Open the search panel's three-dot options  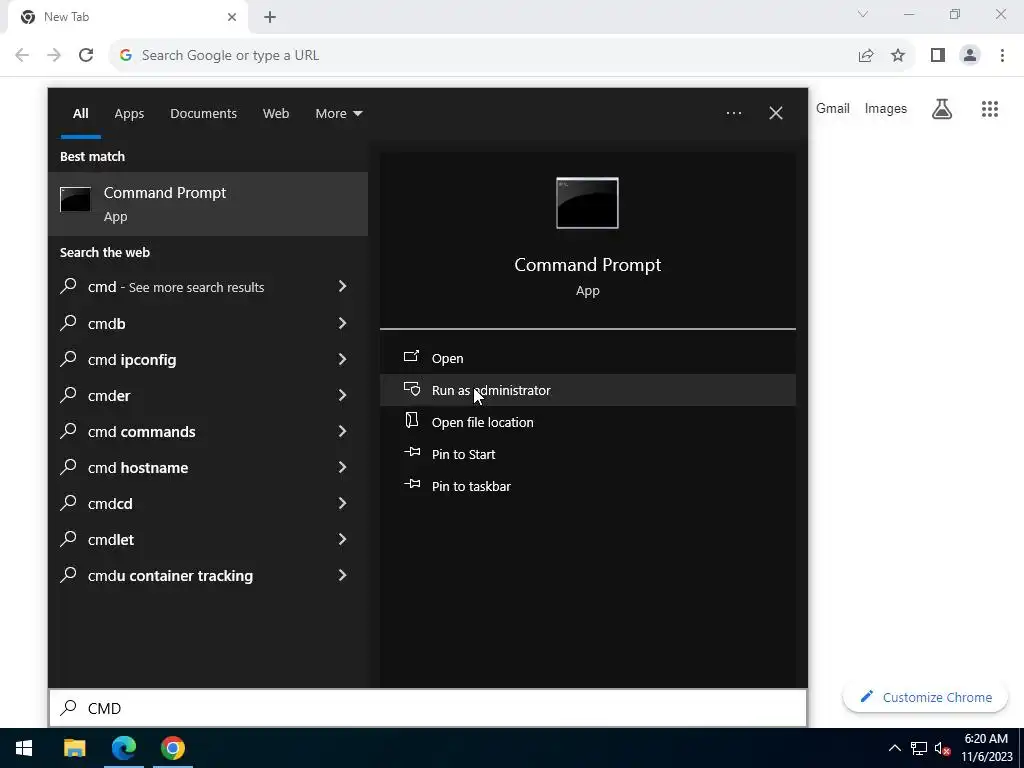734,113
